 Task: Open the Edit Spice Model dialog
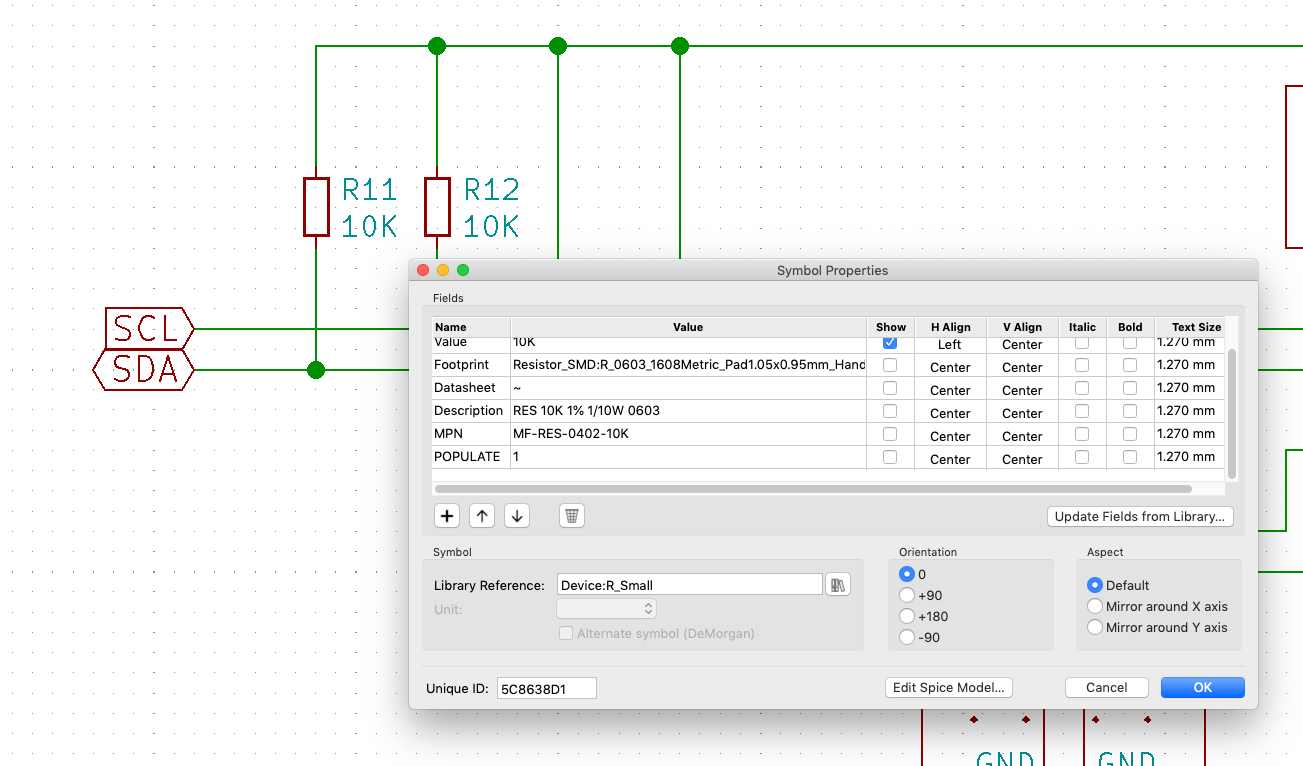[x=948, y=687]
